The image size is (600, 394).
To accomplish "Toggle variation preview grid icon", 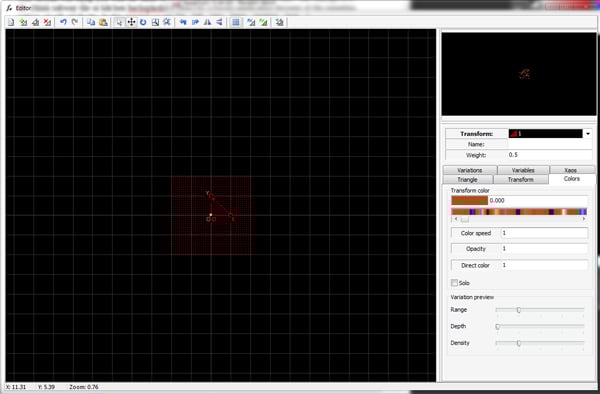I will click(236, 22).
